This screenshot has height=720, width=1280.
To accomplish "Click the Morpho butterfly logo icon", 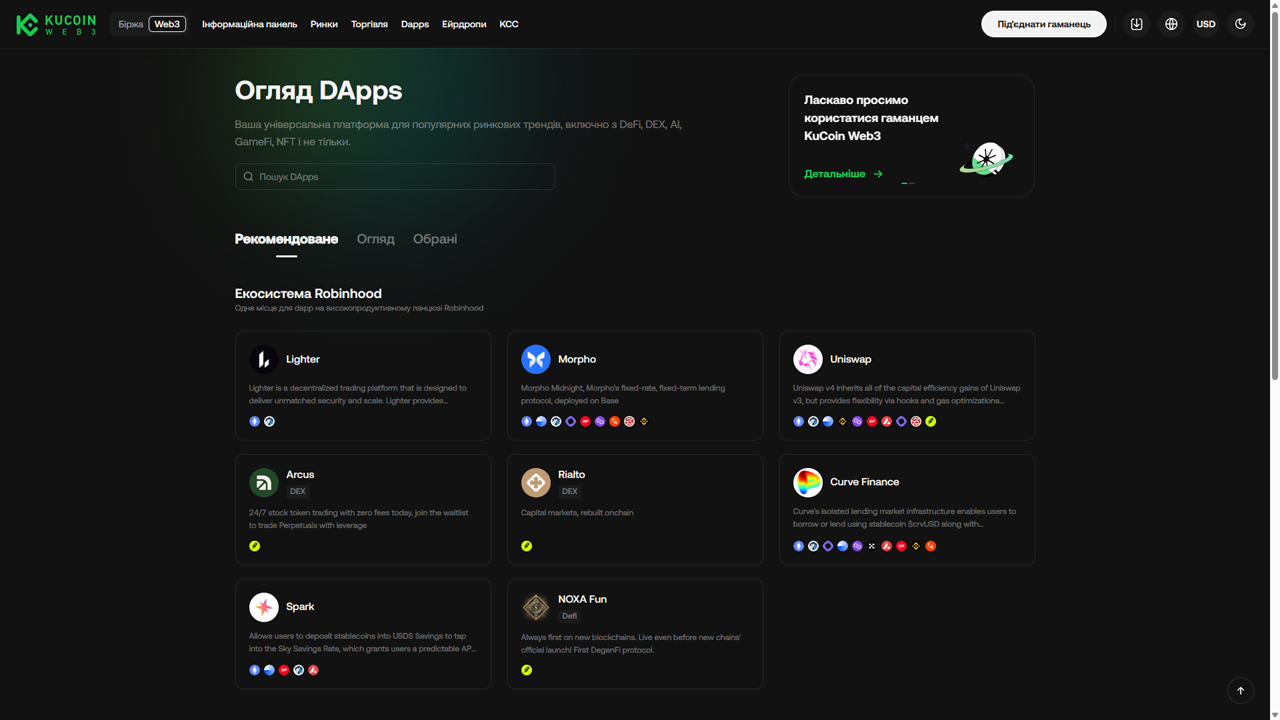I will pos(536,359).
